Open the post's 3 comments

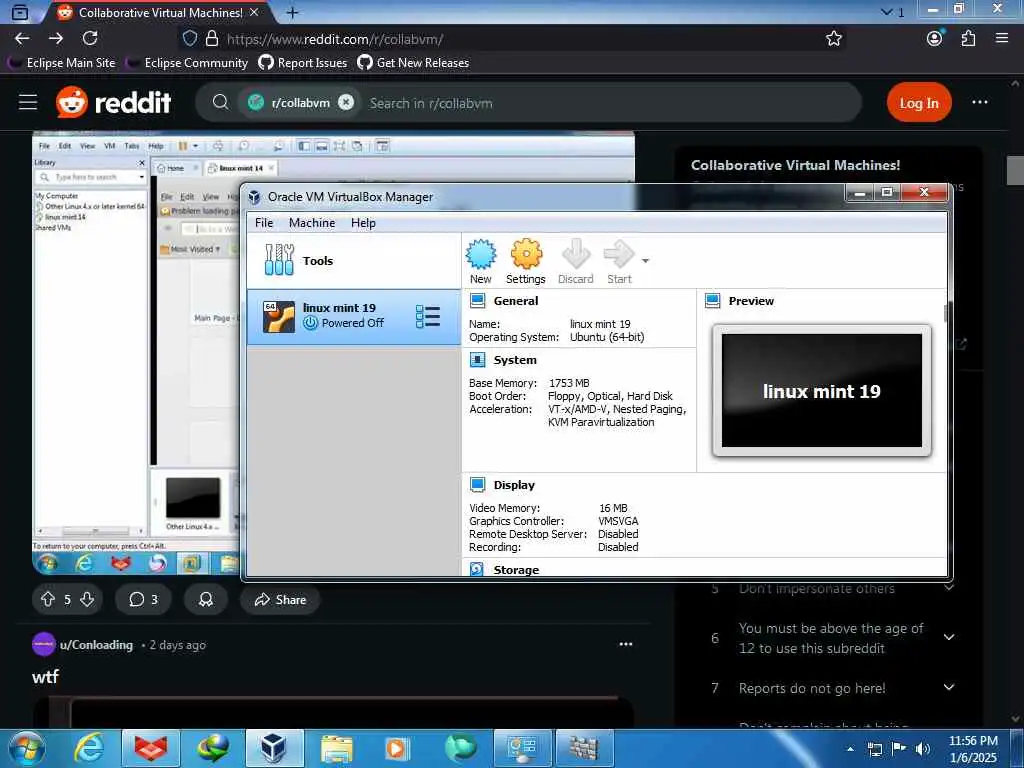(144, 600)
